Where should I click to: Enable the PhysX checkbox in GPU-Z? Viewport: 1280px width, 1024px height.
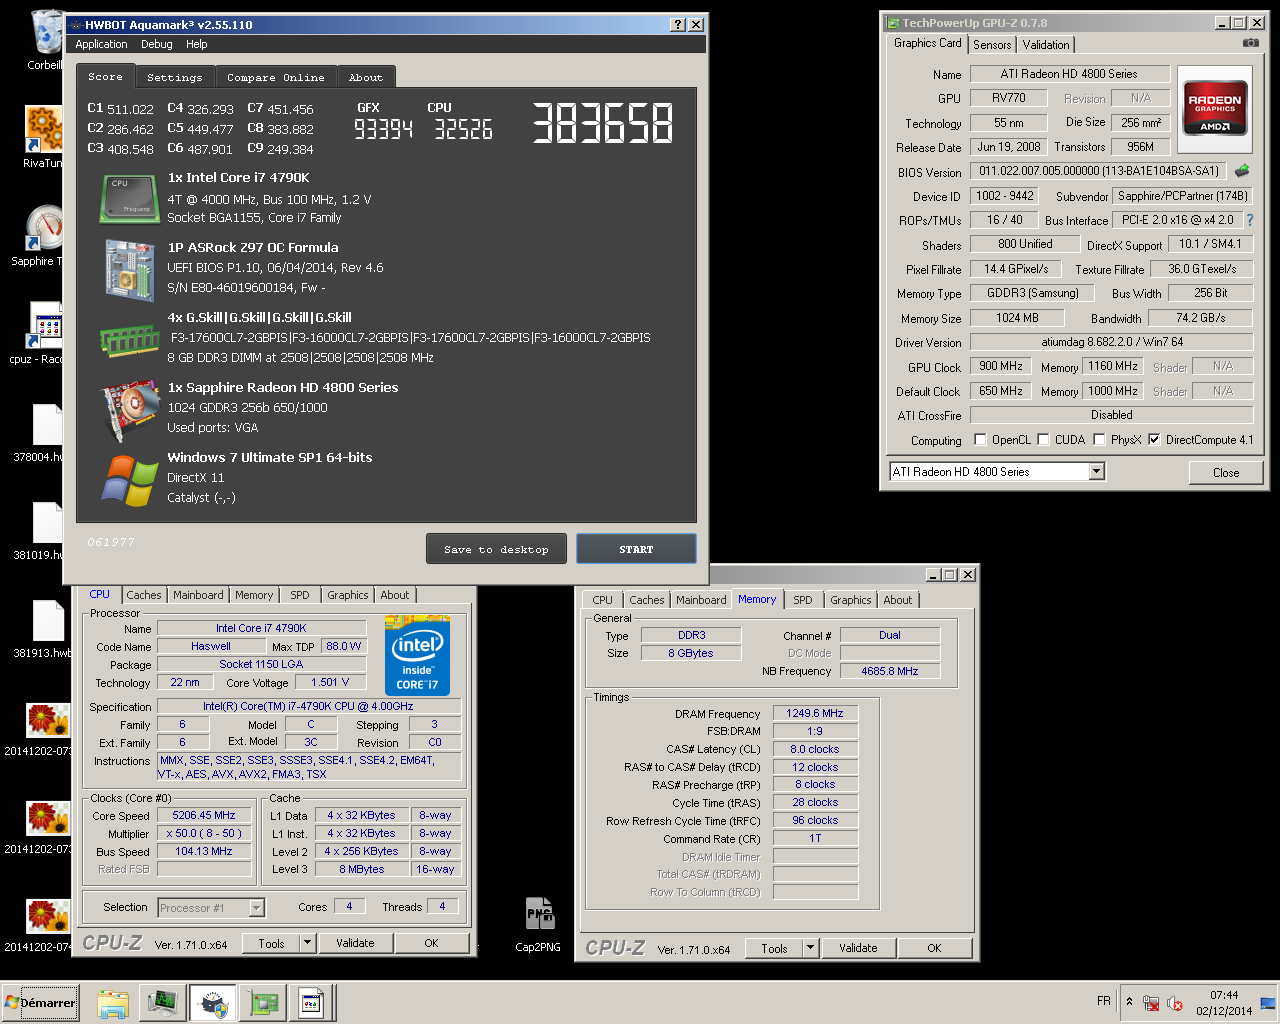point(1100,440)
